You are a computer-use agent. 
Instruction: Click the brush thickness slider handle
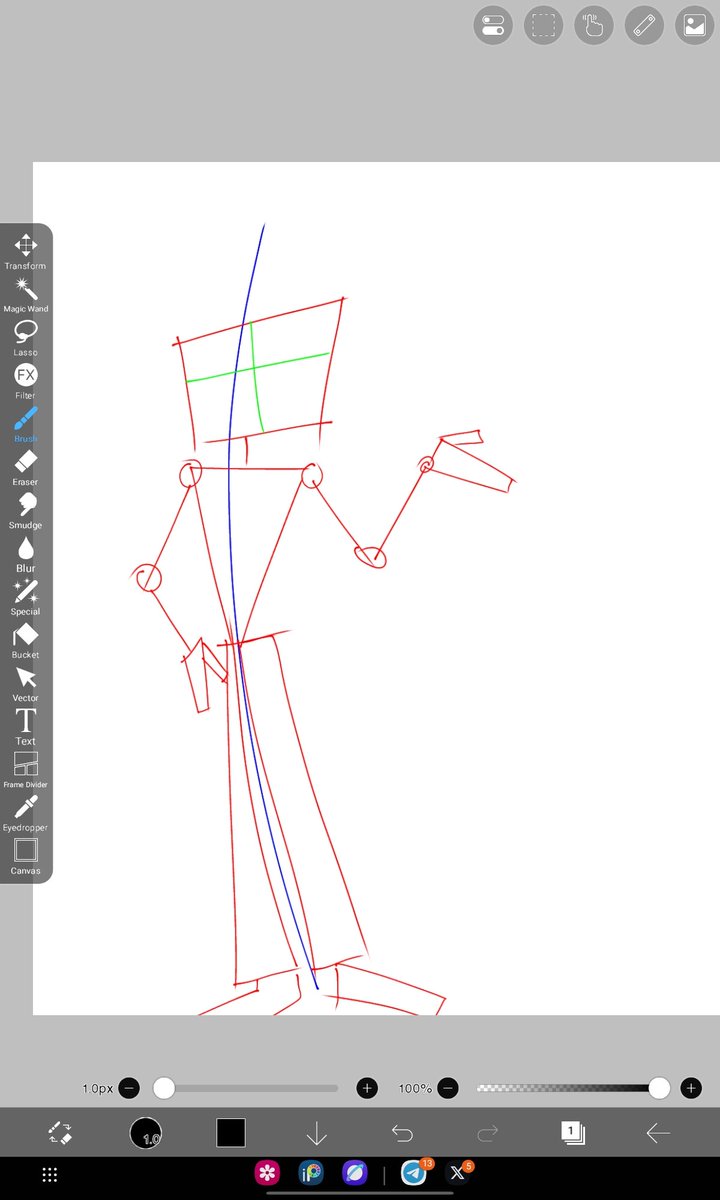[x=163, y=1088]
